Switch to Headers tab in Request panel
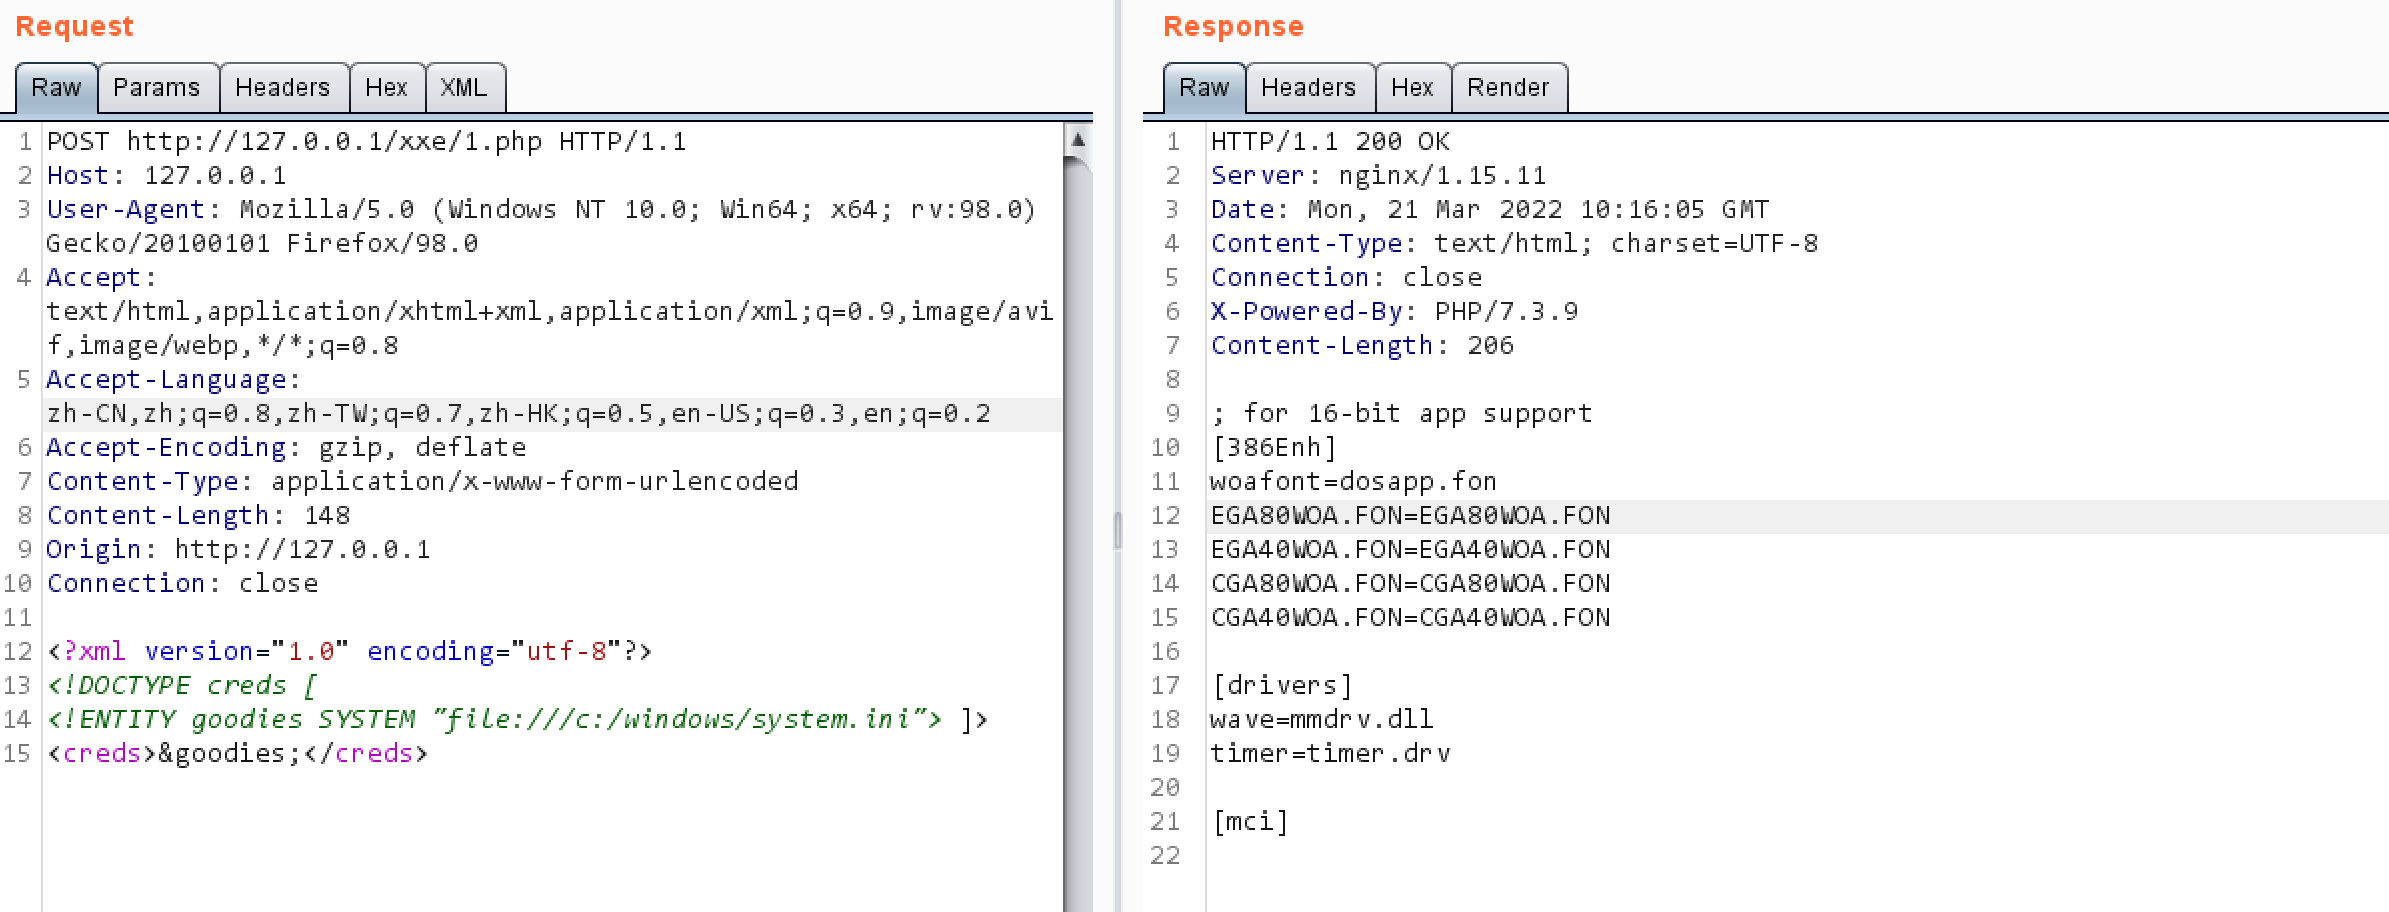Screen dimensions: 2389x912 tap(283, 88)
